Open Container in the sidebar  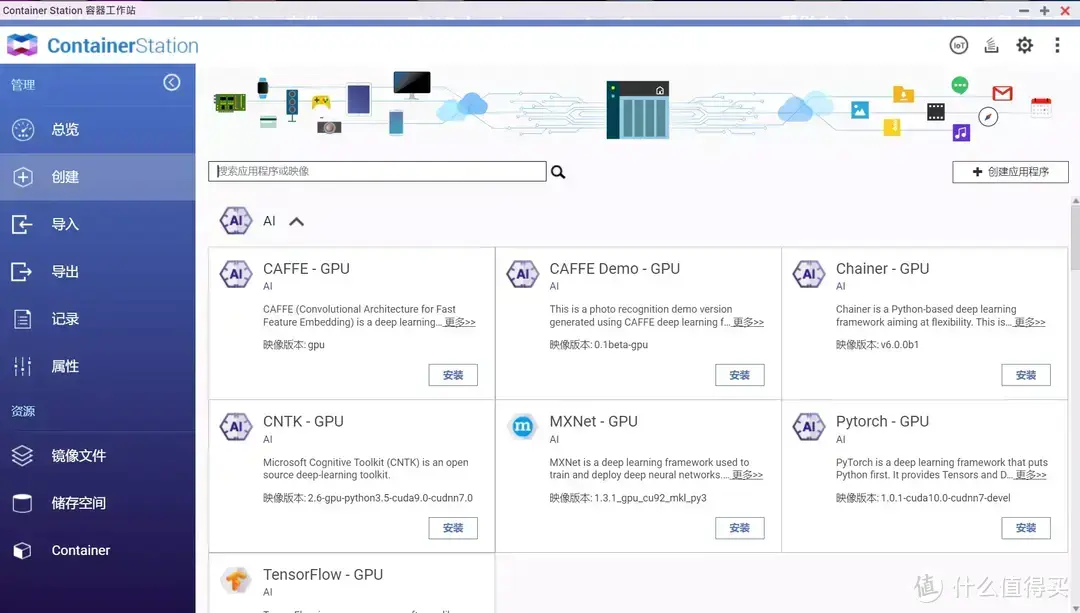click(98, 550)
